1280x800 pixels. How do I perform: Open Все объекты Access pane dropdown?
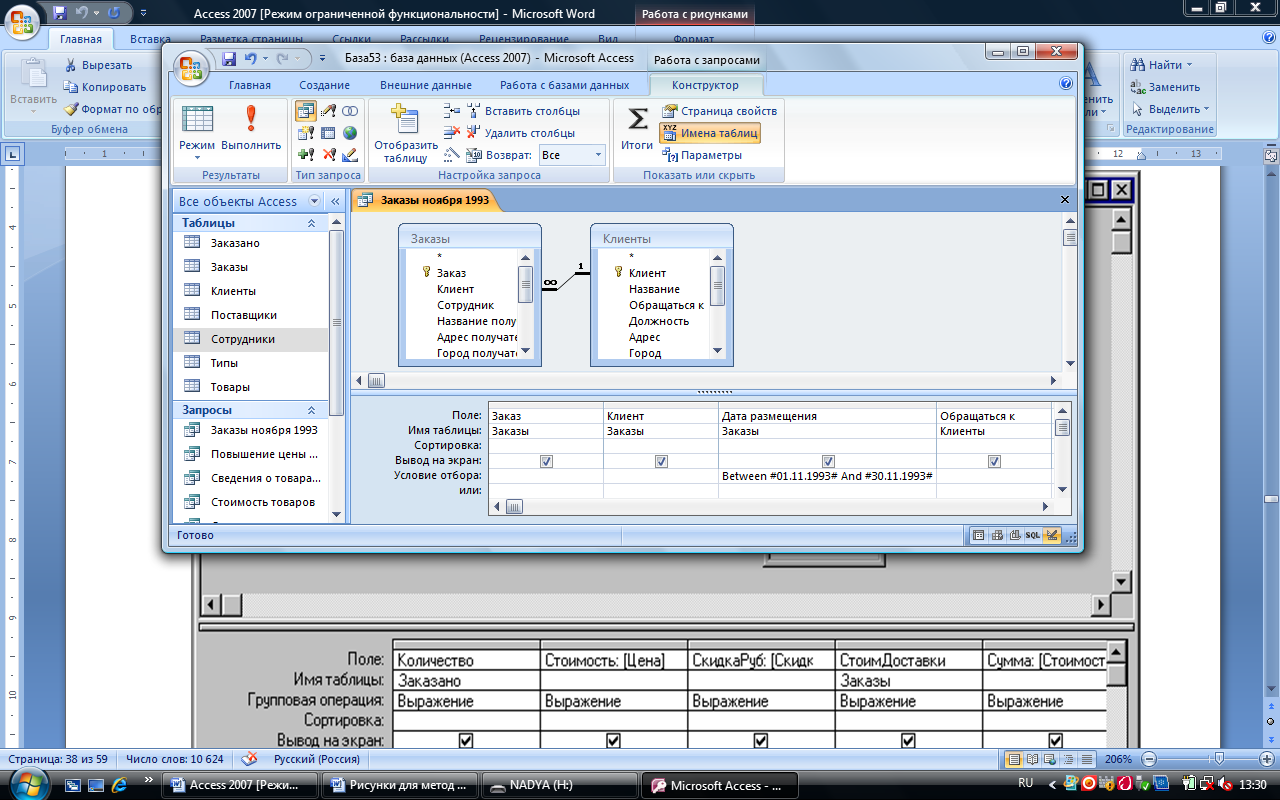coord(315,201)
